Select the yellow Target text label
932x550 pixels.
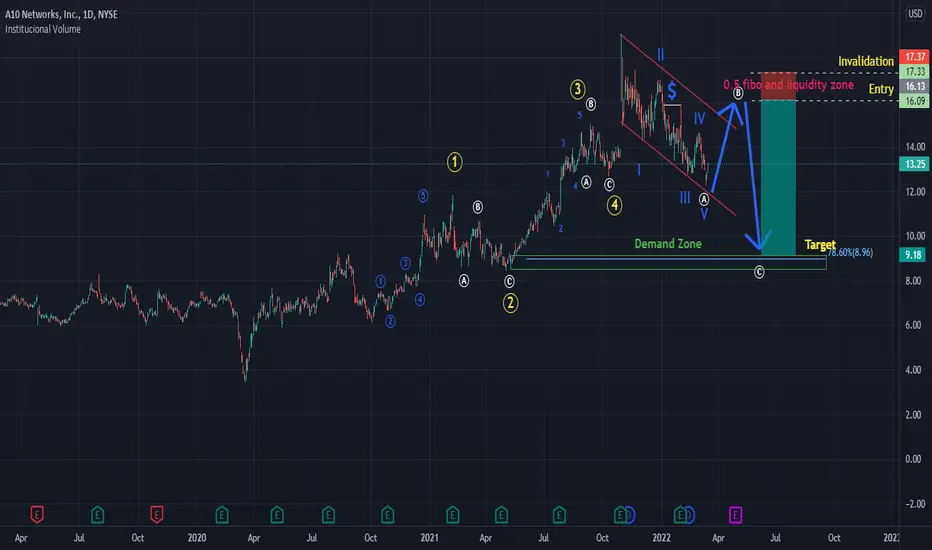point(820,244)
